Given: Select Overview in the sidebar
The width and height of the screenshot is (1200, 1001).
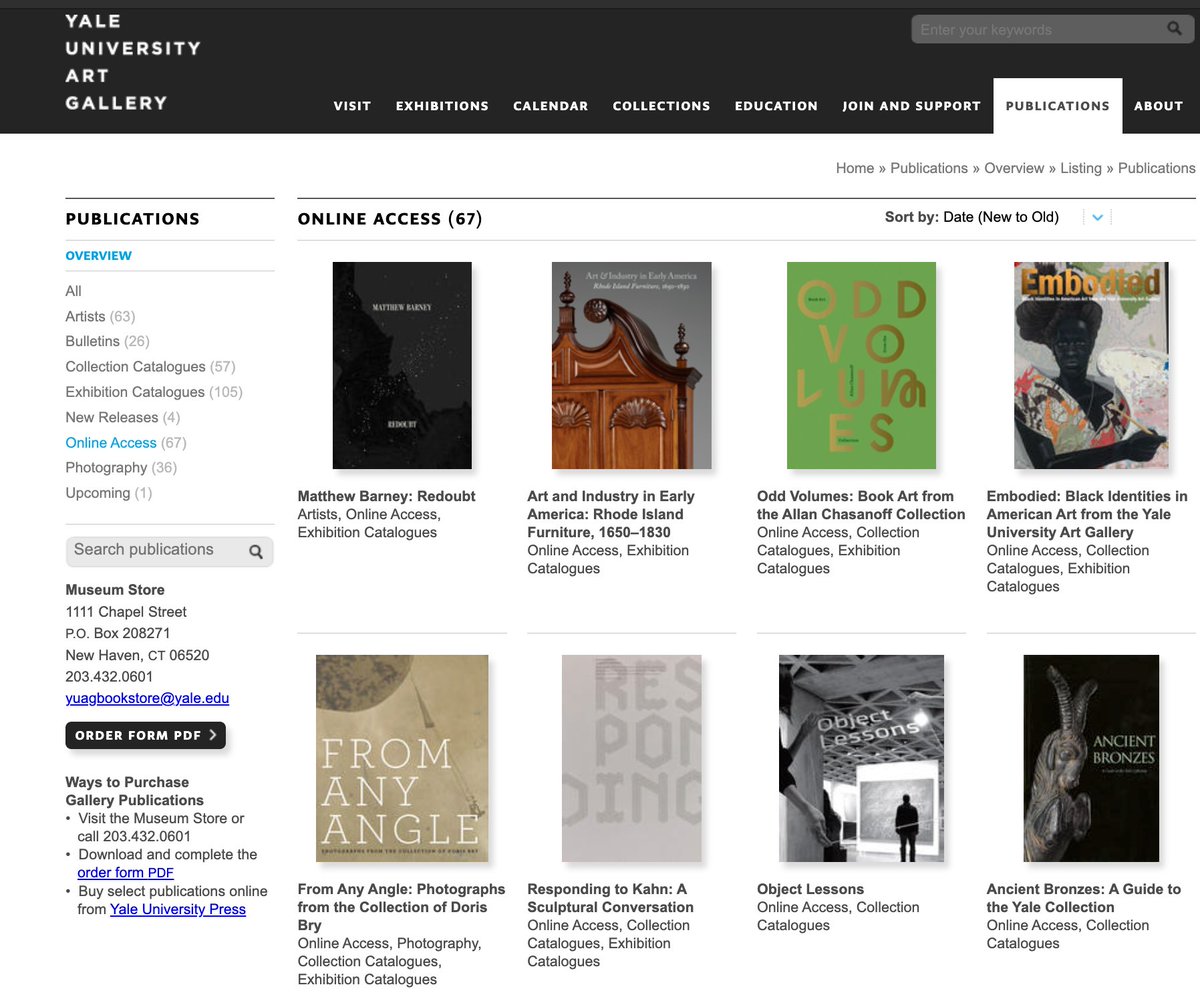Looking at the screenshot, I should coord(99,256).
